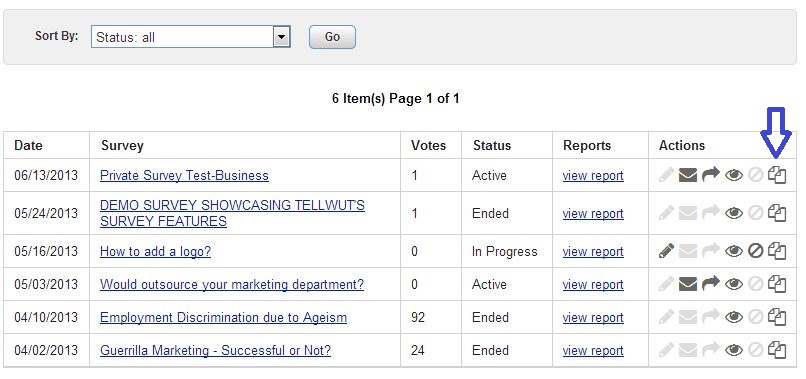Click the date 05/24/2013
This screenshot has width=806, height=379.
(x=46, y=213)
